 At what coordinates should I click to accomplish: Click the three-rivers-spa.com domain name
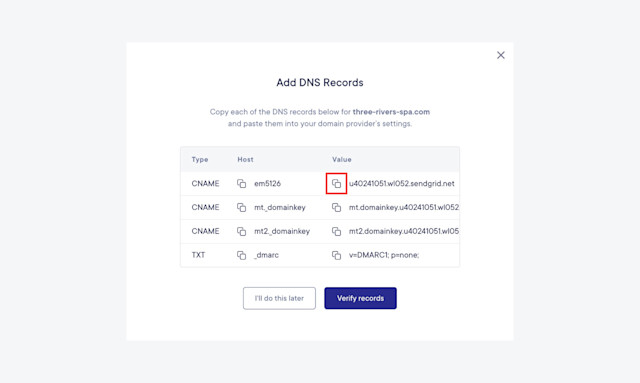pos(391,112)
